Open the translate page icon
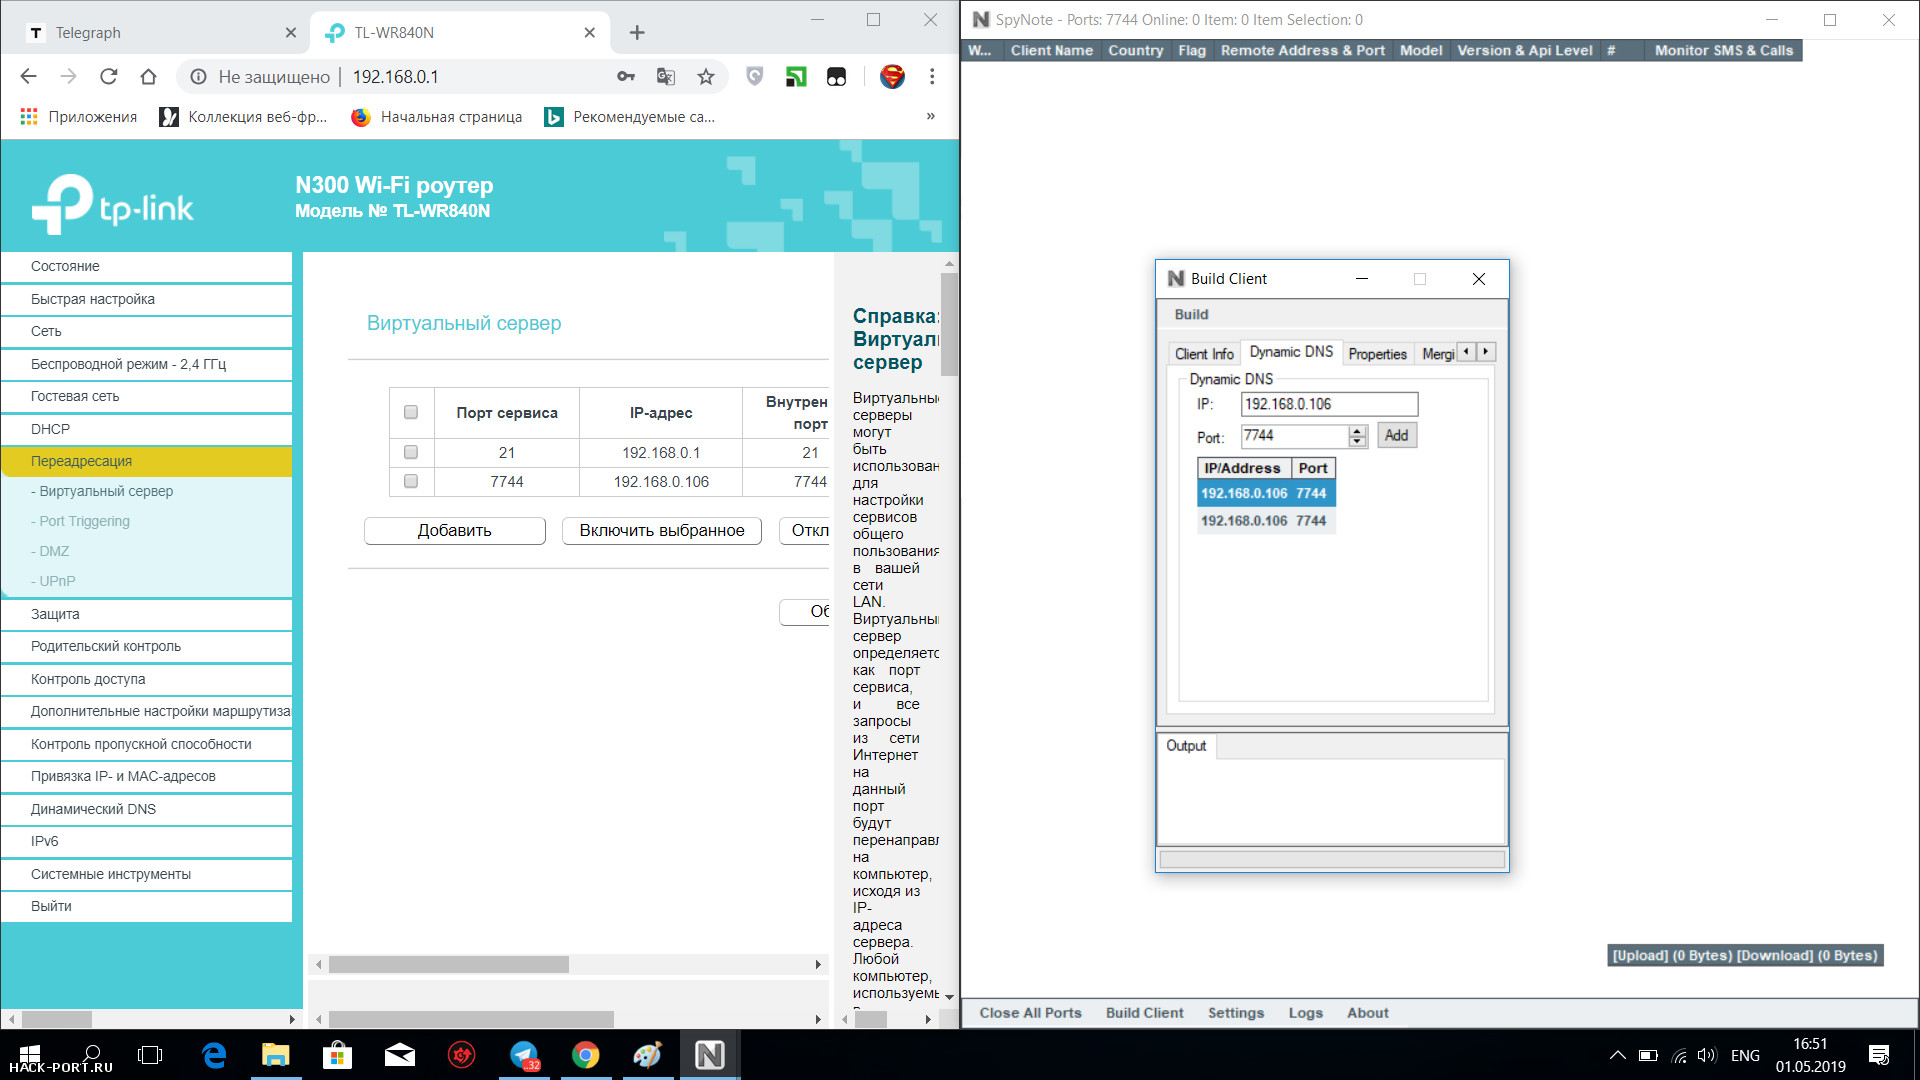 666,76
